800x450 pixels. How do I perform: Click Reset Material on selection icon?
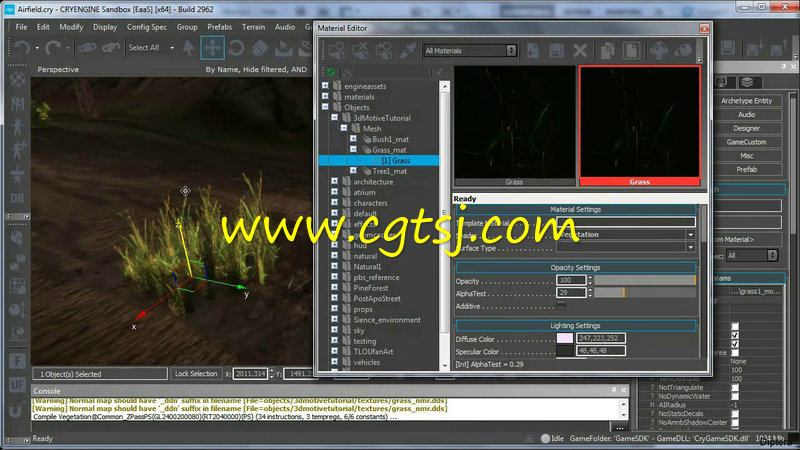click(360, 51)
